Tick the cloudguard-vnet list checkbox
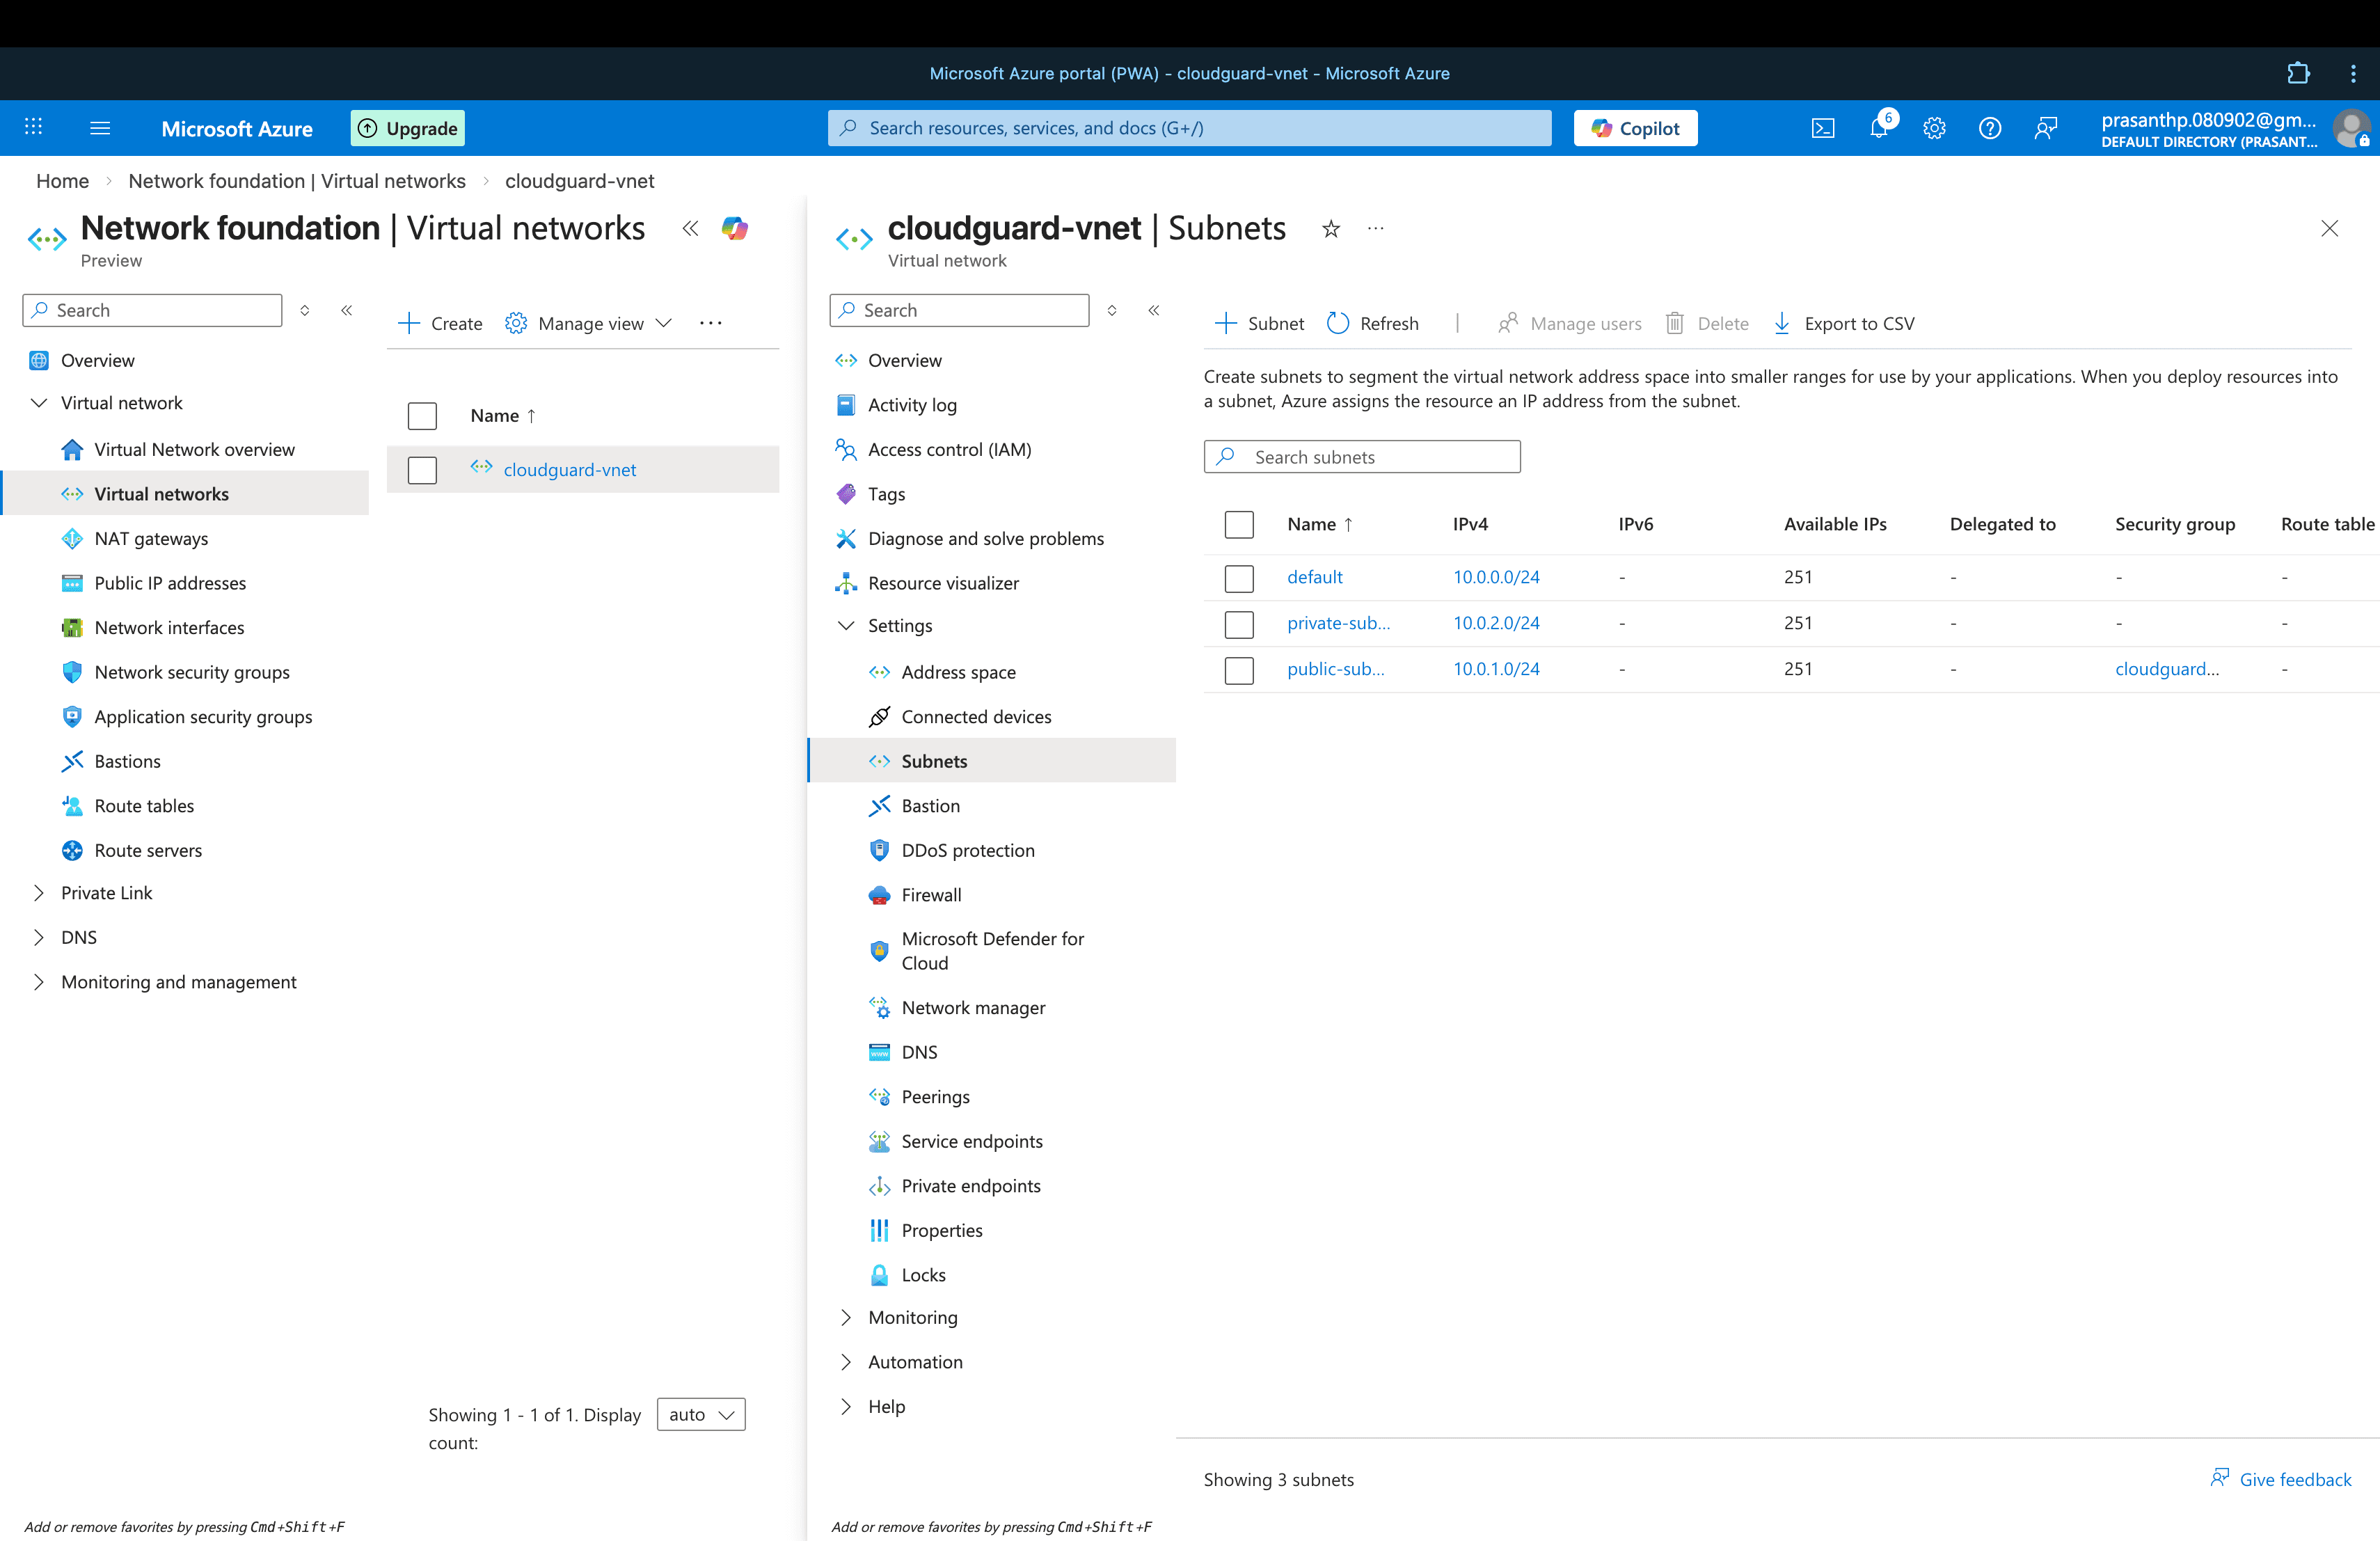This screenshot has height=1541, width=2380. click(422, 470)
